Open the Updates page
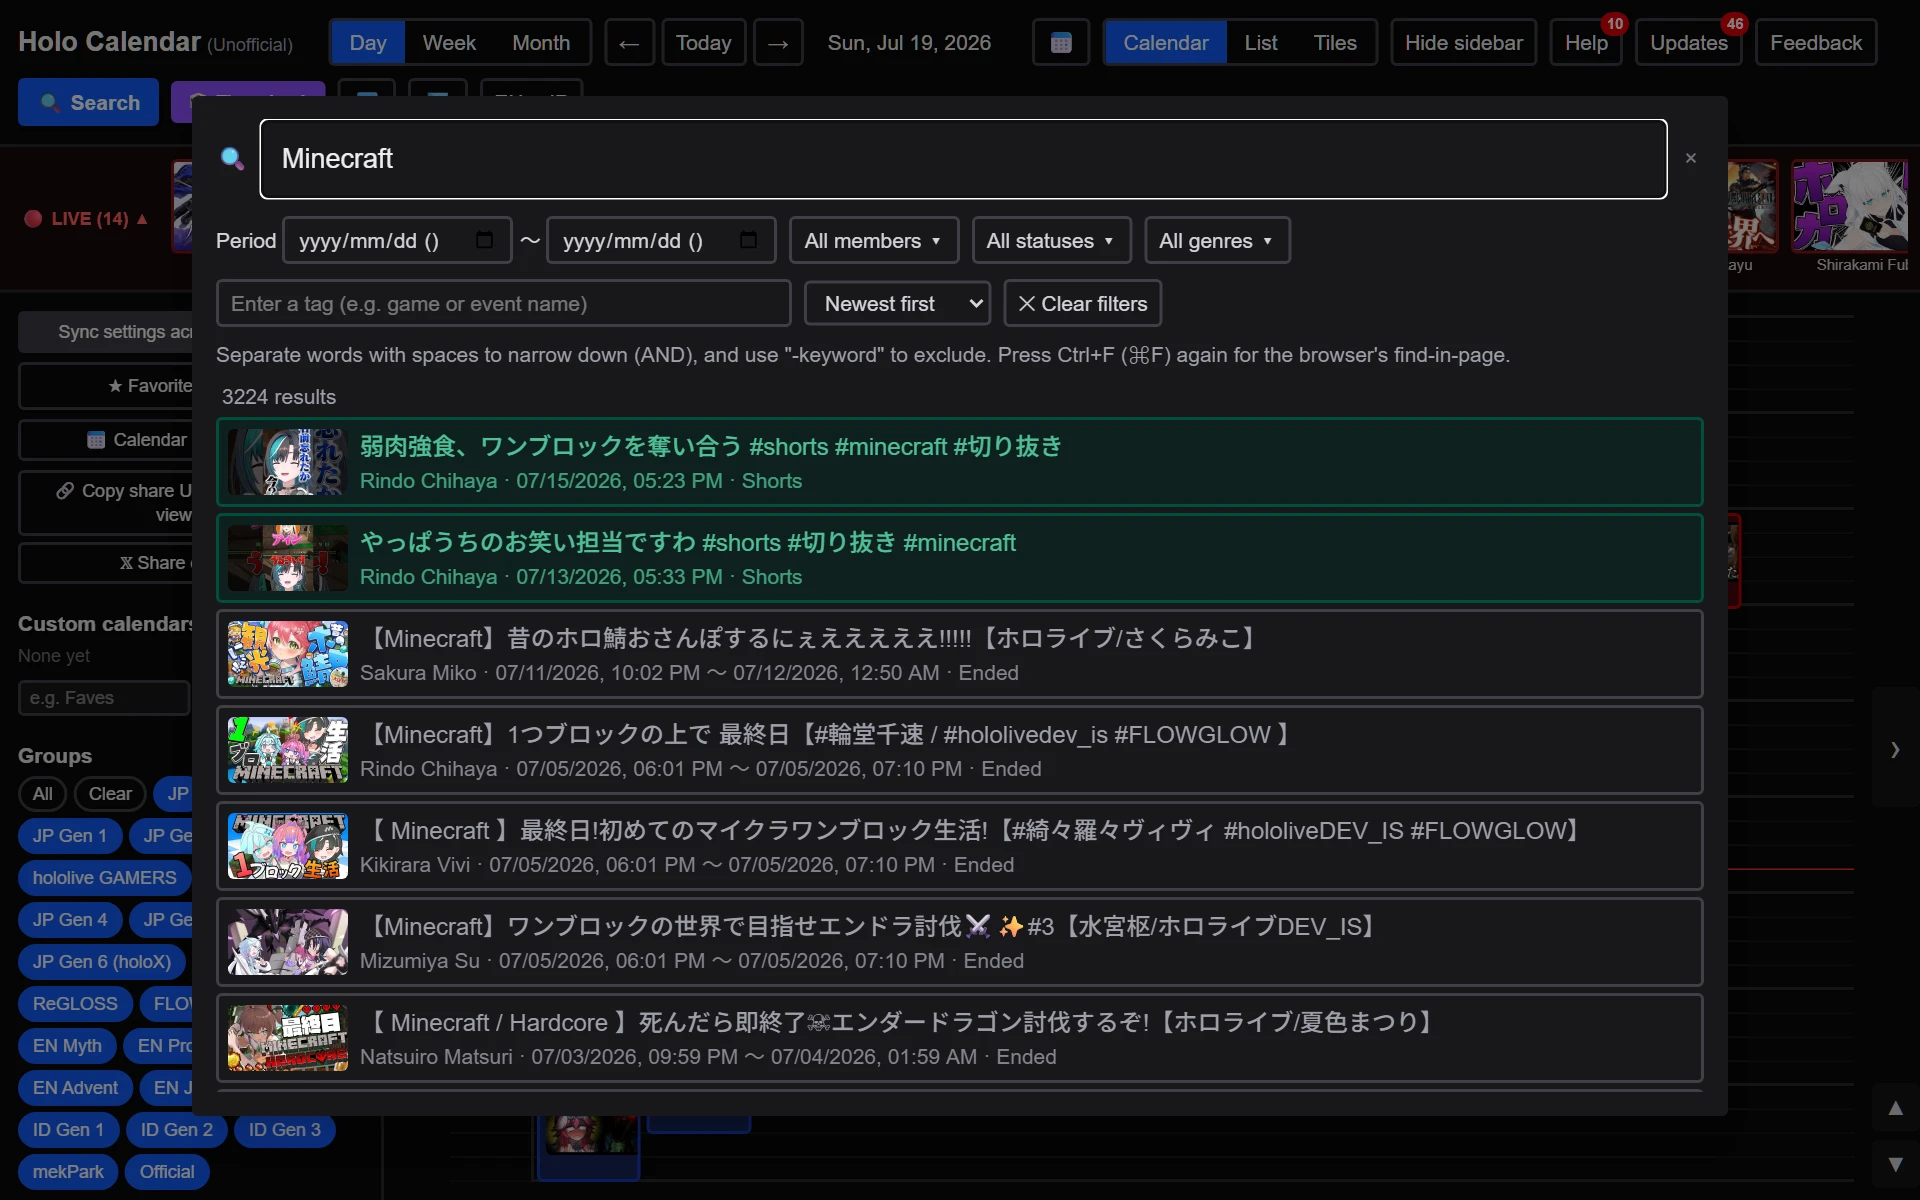 1689,43
